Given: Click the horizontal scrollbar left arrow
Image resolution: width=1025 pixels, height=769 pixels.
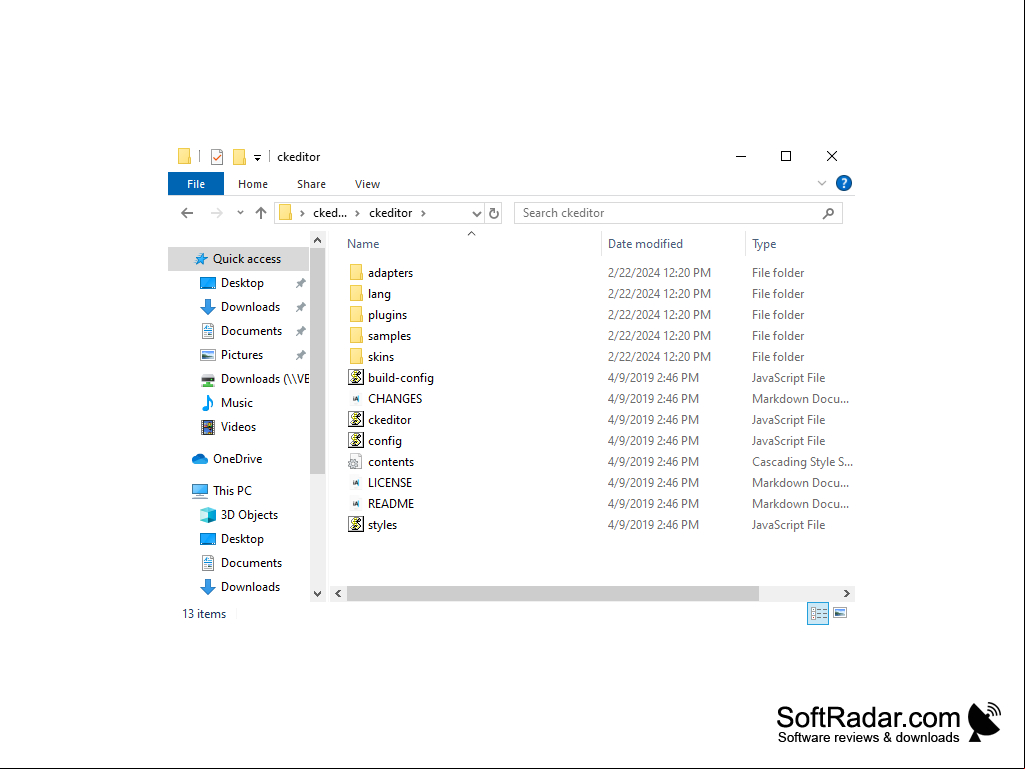Looking at the screenshot, I should coord(339,594).
